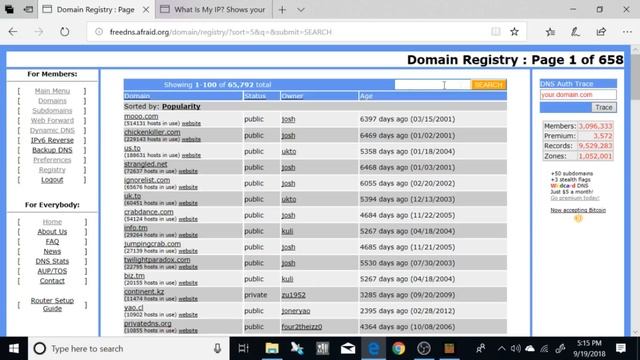640x360 pixels.
Task: Open OneDrive cloud tray icon
Action: pyautogui.click(x=530, y=349)
